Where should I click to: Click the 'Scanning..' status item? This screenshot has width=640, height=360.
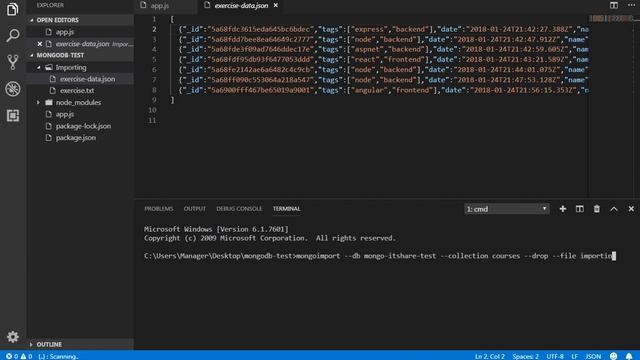[x=58, y=356]
